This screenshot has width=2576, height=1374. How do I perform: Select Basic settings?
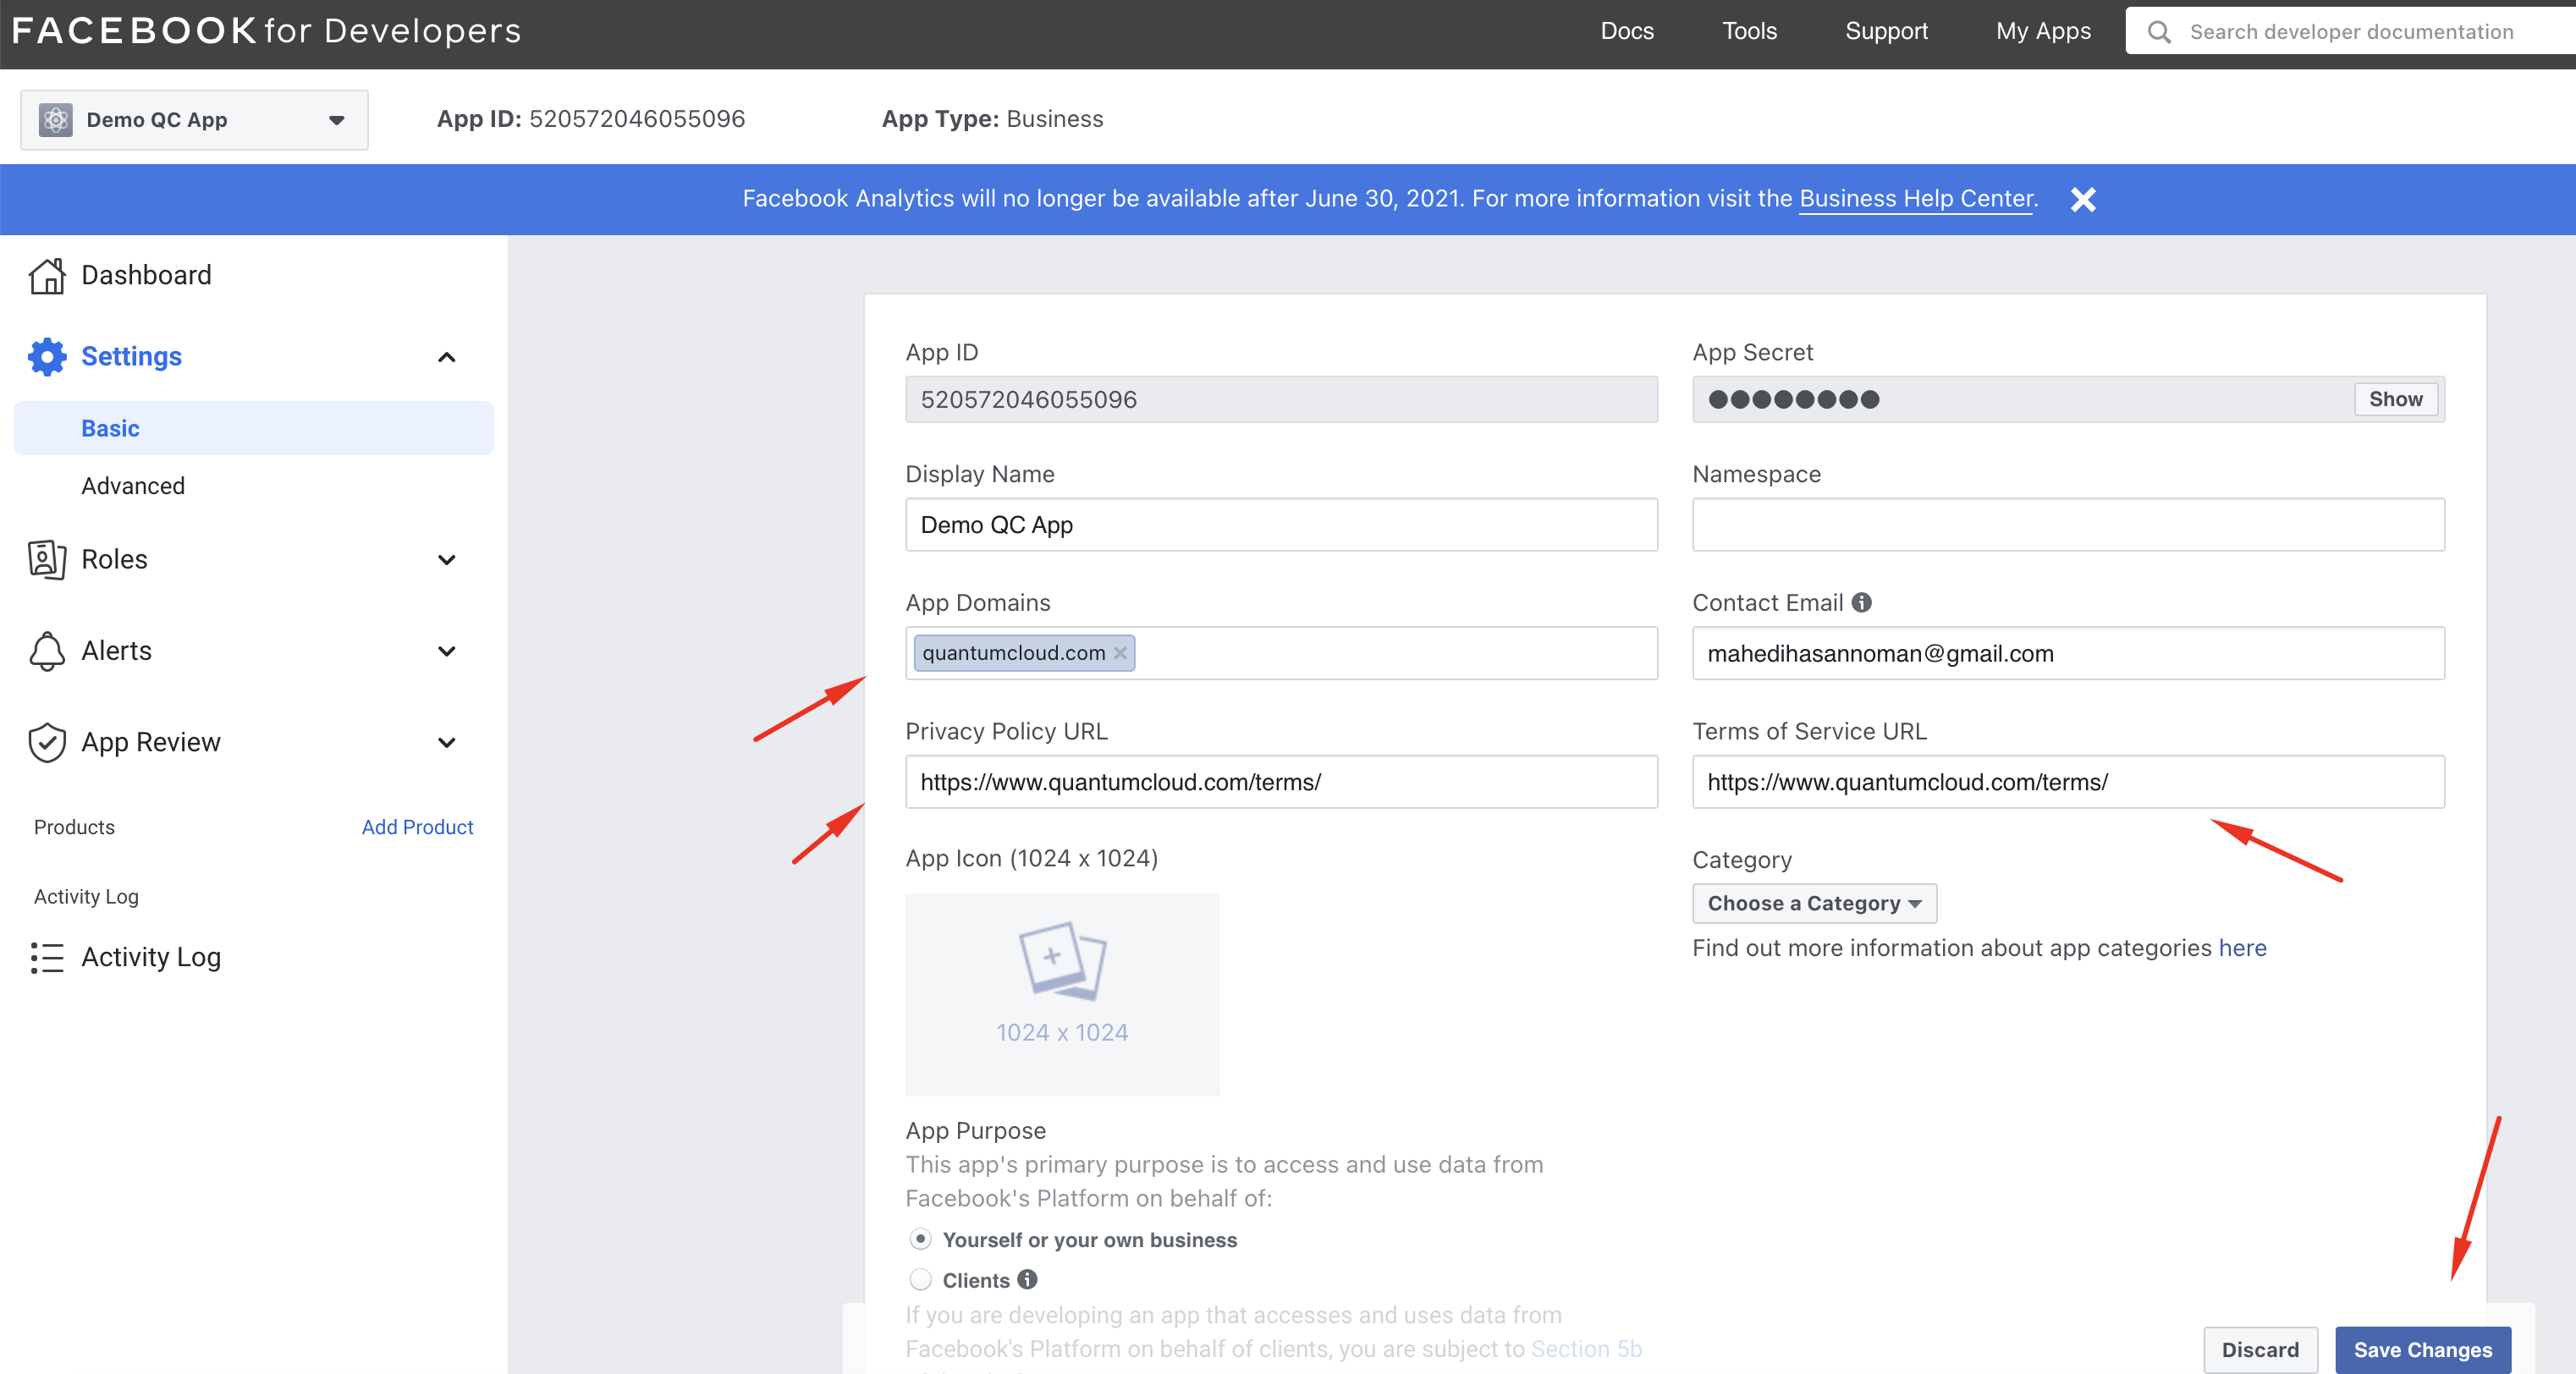click(254, 429)
